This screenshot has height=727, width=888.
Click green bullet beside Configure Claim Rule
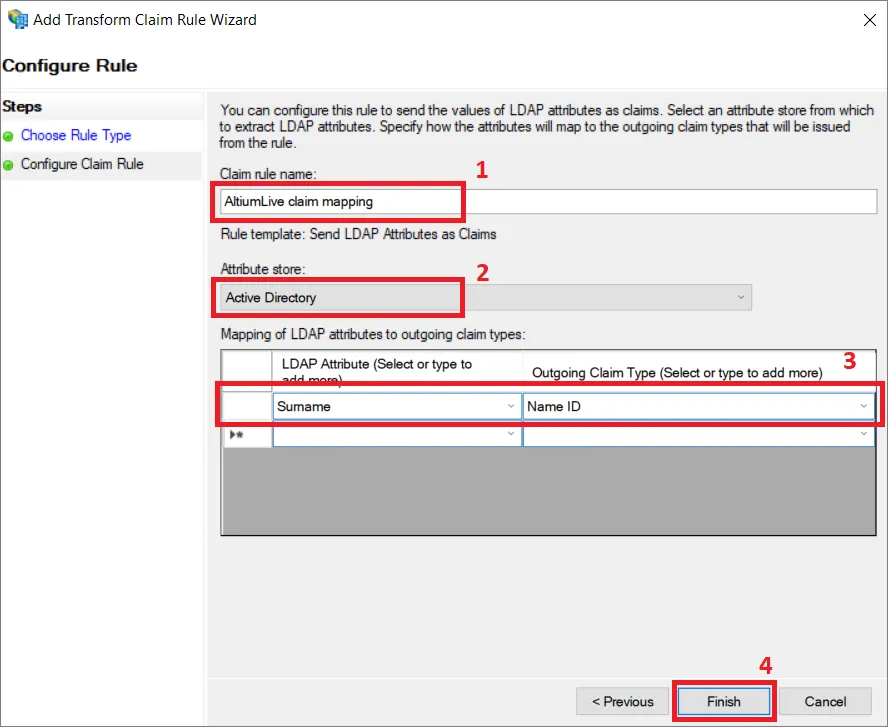[9, 165]
